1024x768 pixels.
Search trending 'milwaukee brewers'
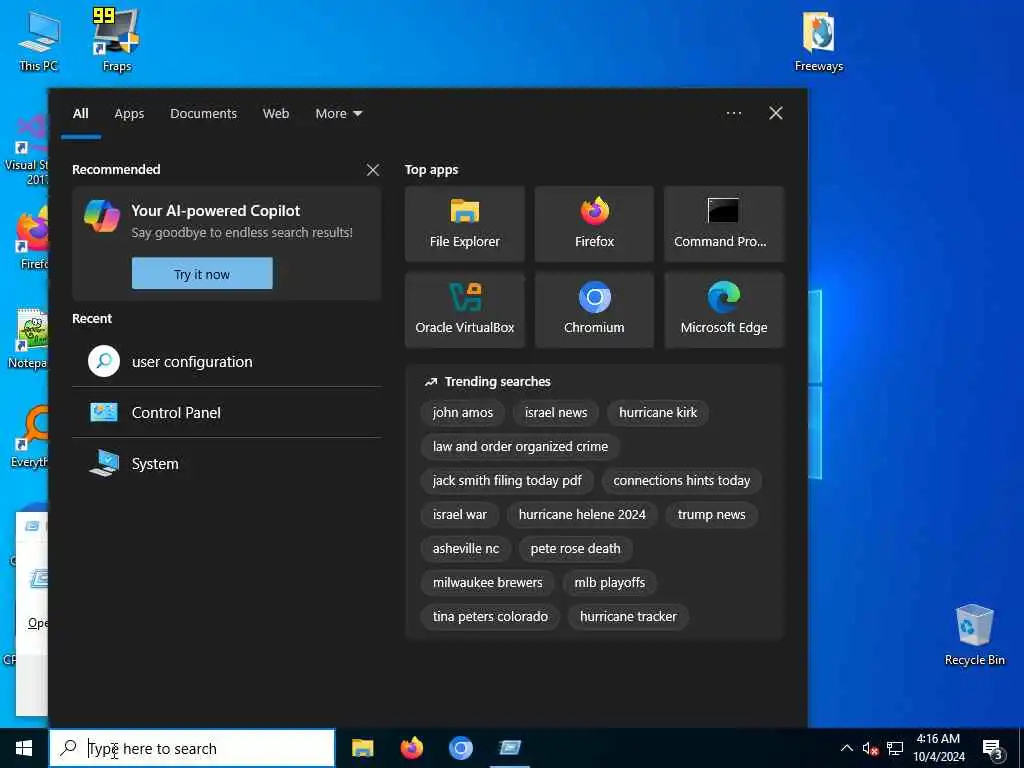pyautogui.click(x=487, y=583)
